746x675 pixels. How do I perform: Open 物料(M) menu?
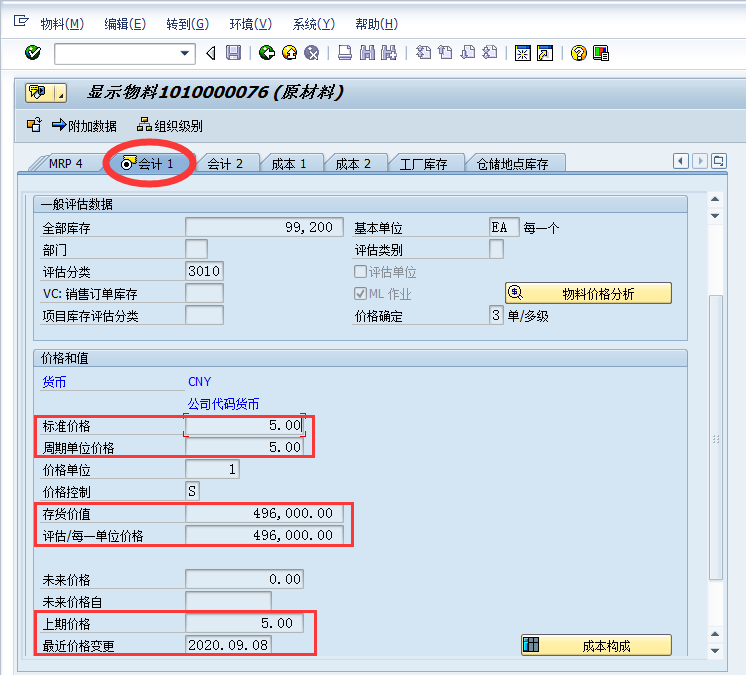(x=62, y=24)
